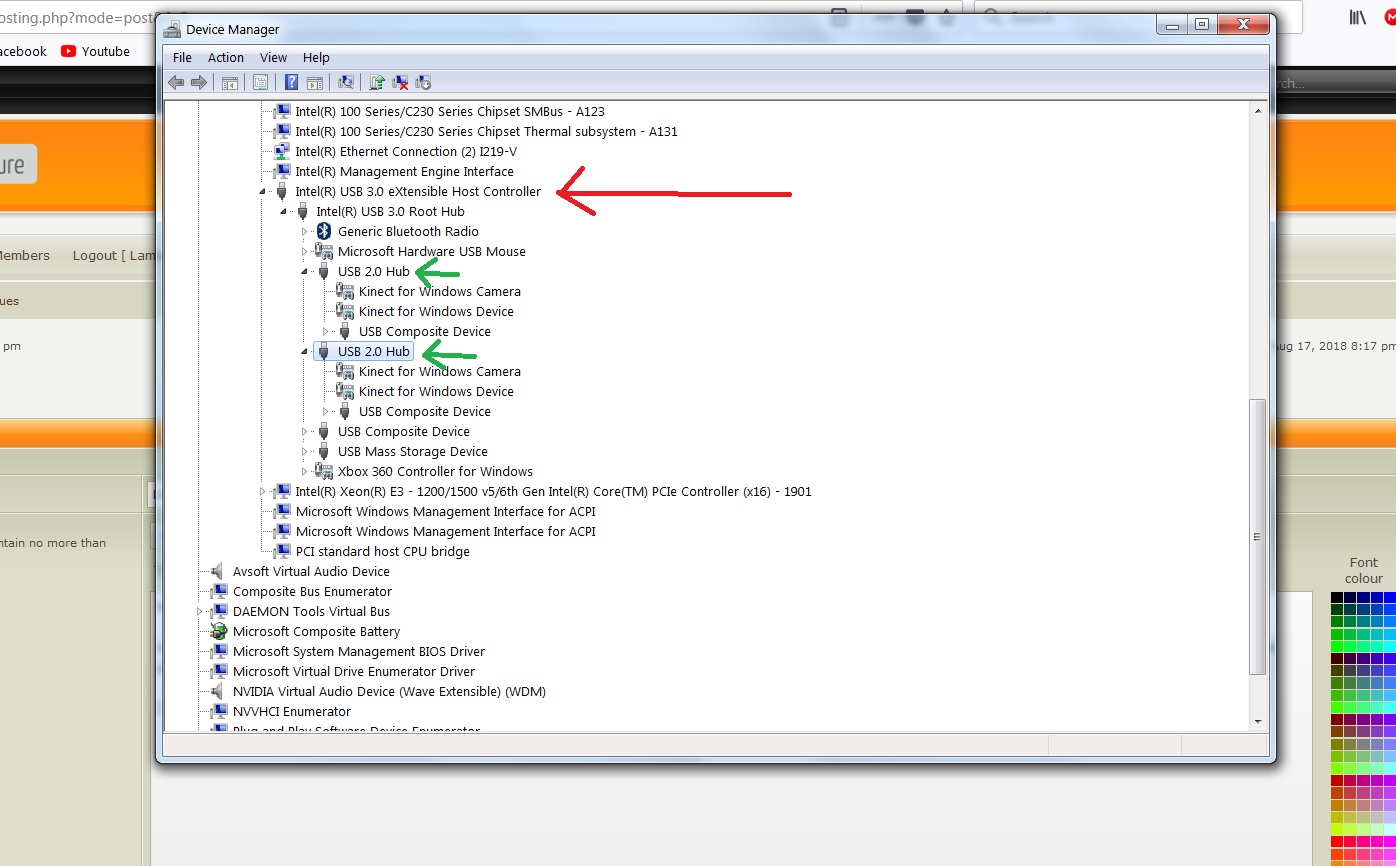1396x866 pixels.
Task: Click the network icon beside Intel Ethernet Connection
Action: pyautogui.click(x=282, y=151)
